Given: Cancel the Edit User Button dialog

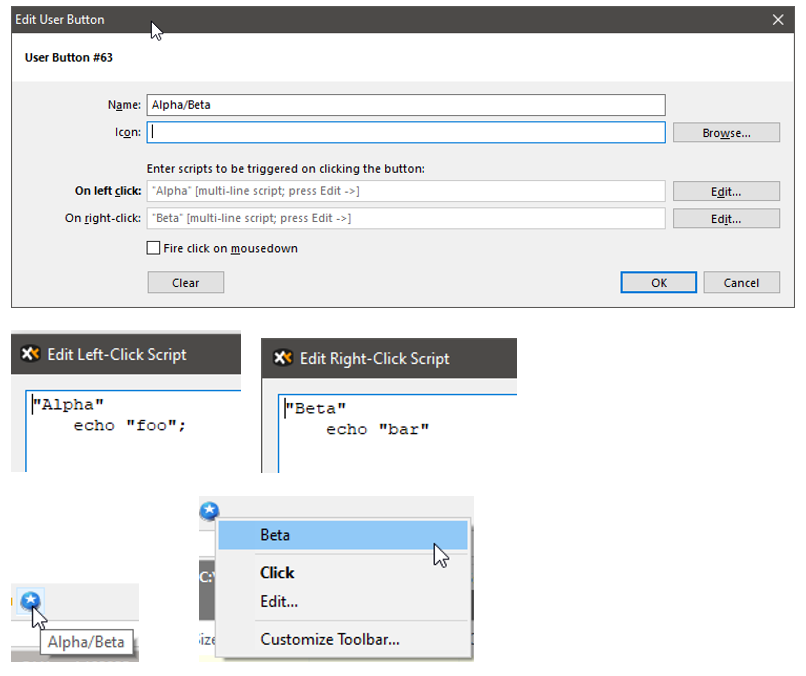Looking at the screenshot, I should [x=741, y=283].
